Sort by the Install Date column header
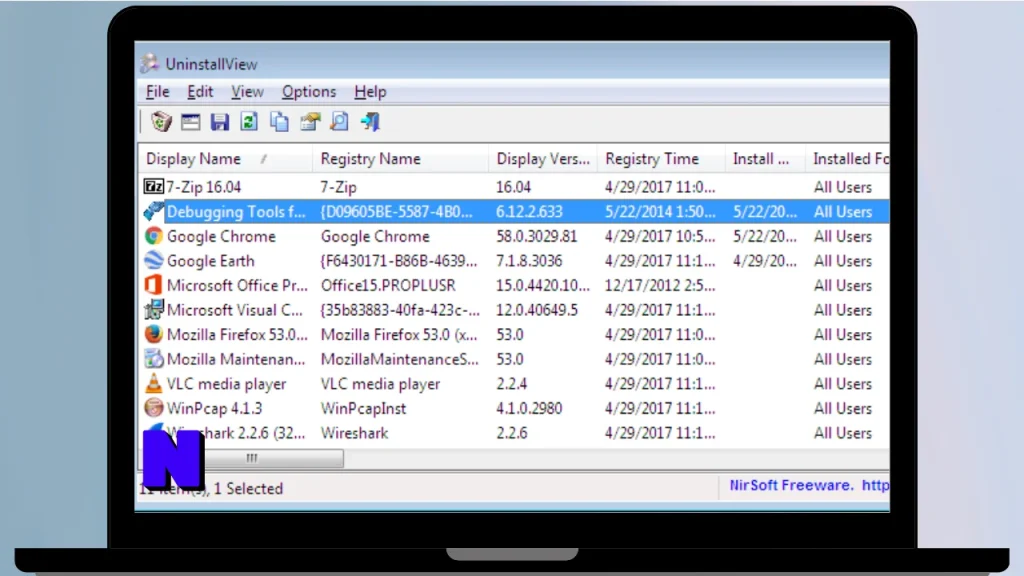Image resolution: width=1024 pixels, height=576 pixels. 765,159
